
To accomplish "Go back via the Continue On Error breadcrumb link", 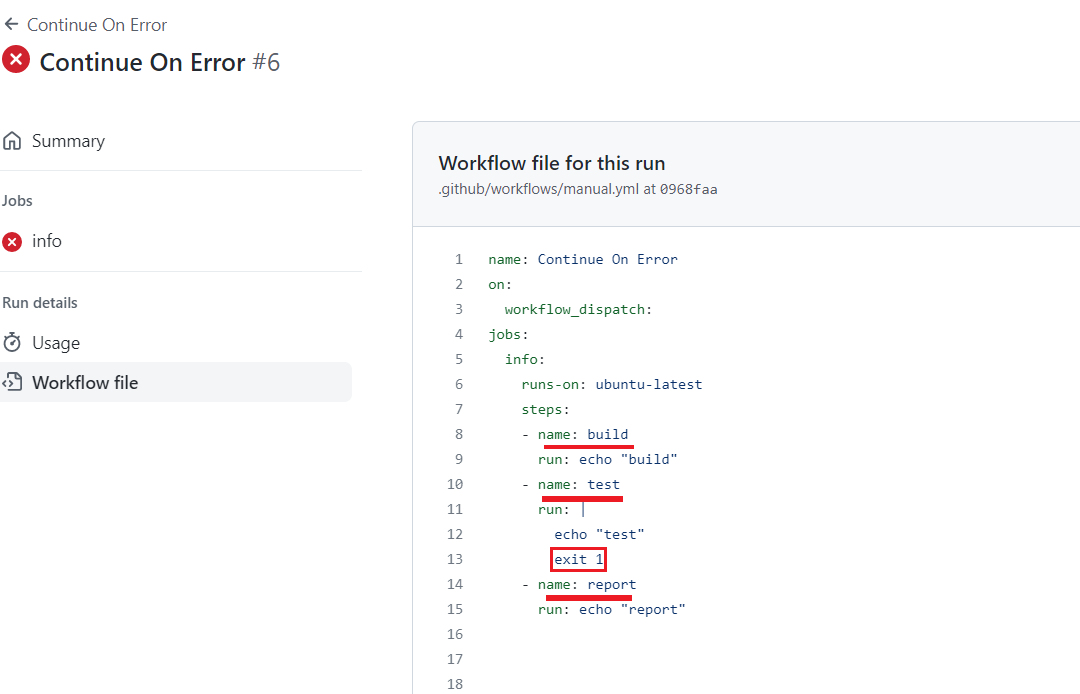I will pyautogui.click(x=97, y=24).
